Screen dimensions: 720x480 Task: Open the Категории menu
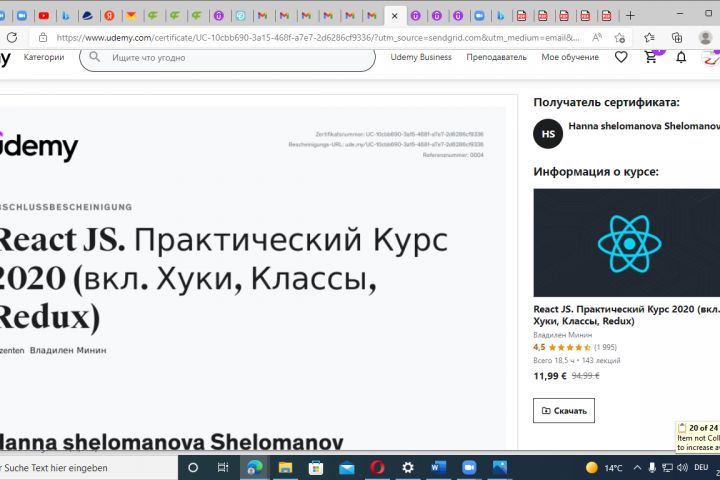click(44, 57)
